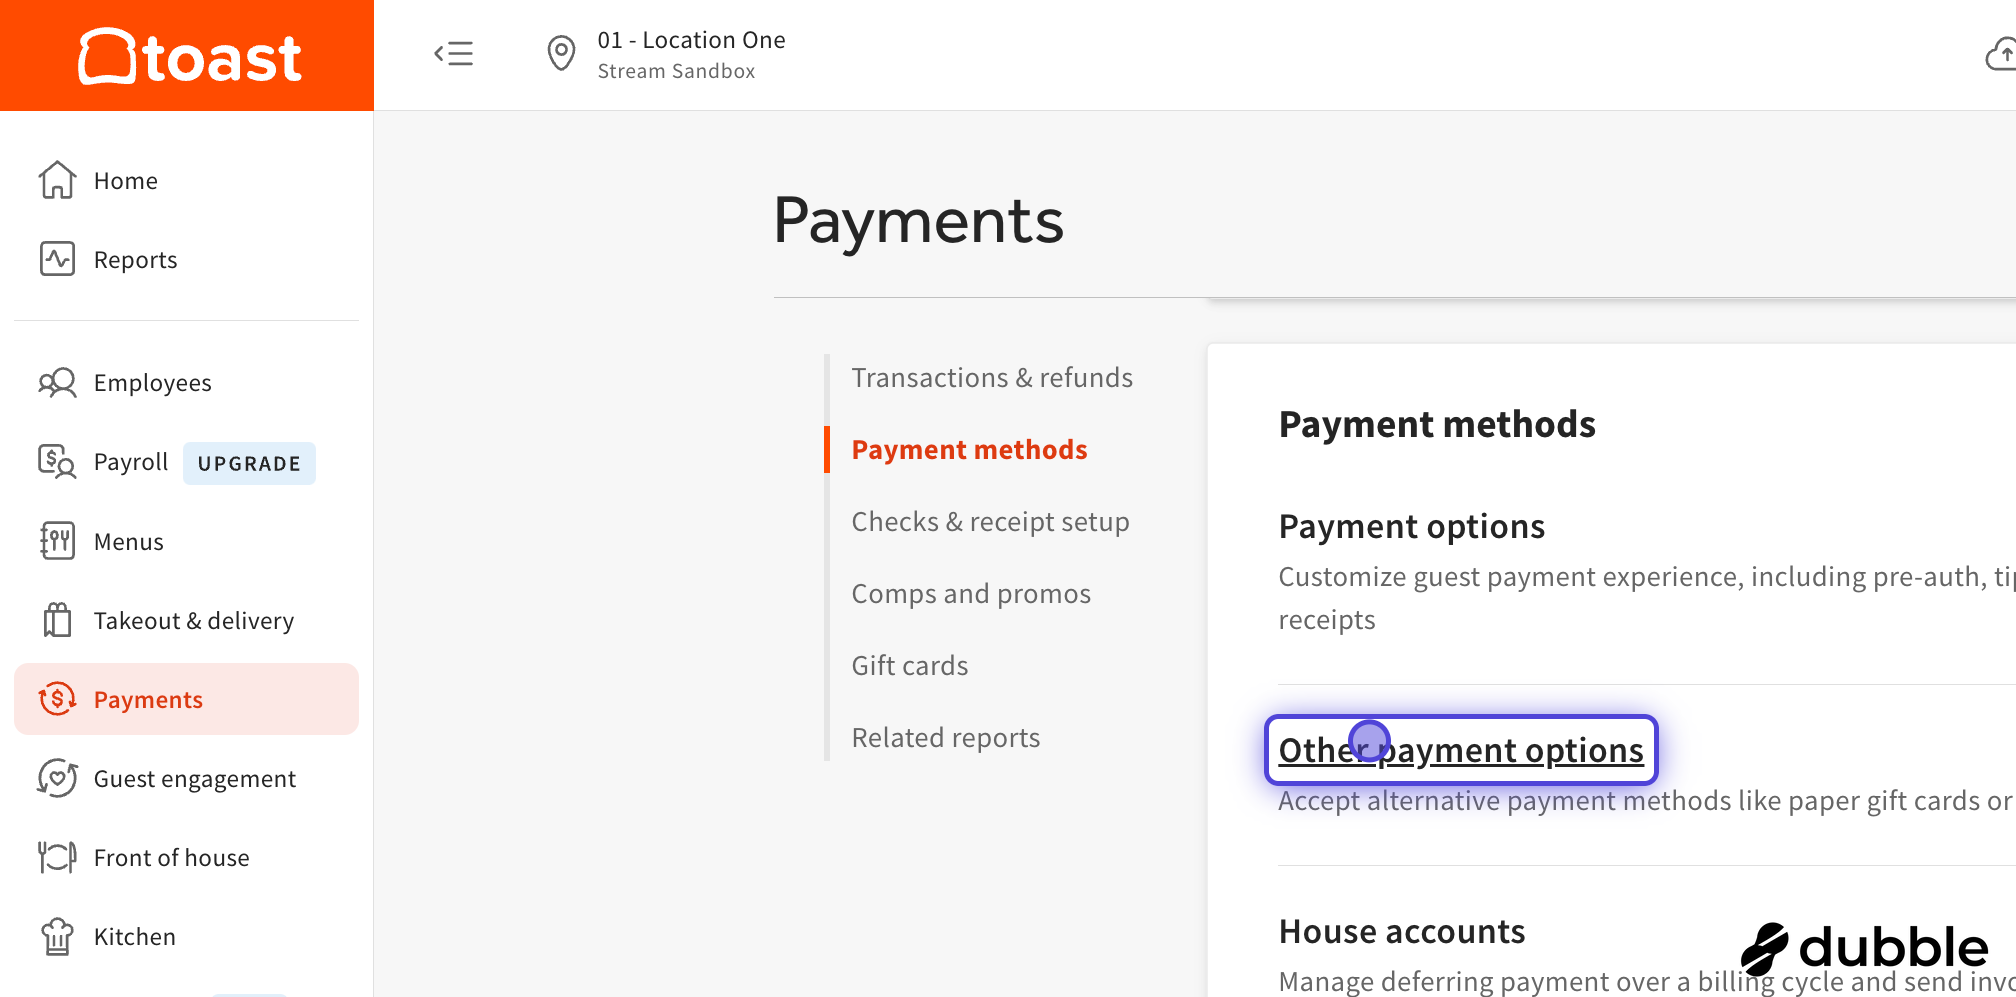
Task: Open Payroll in the sidebar
Action: (x=130, y=462)
